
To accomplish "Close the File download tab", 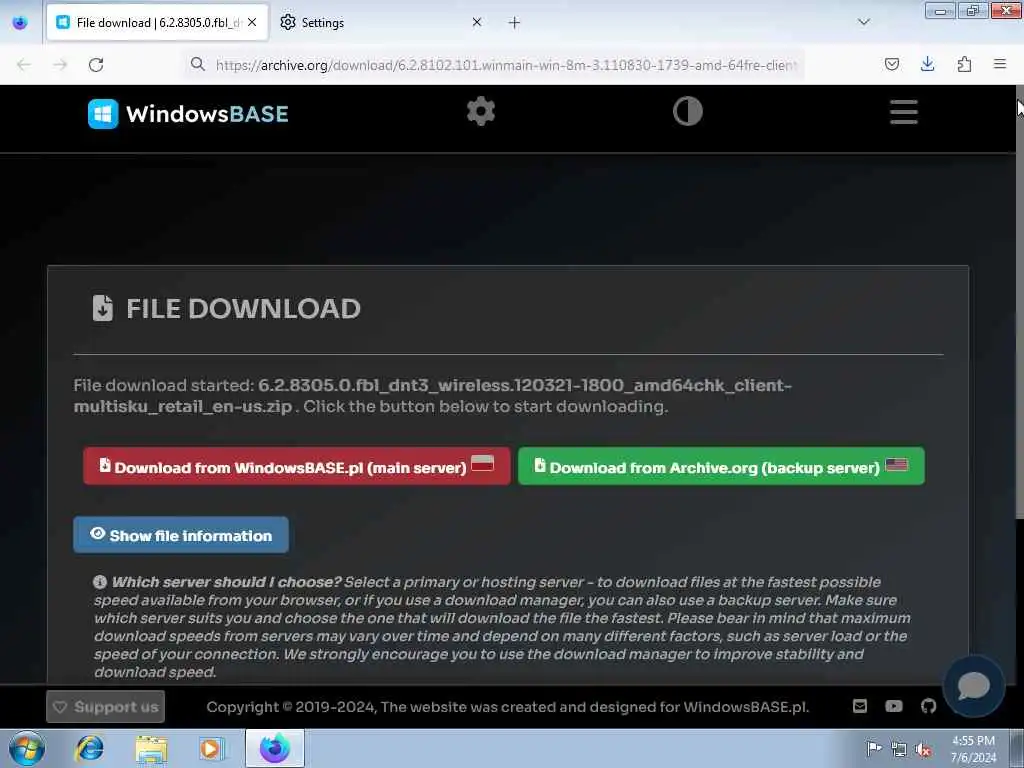I will (252, 22).
